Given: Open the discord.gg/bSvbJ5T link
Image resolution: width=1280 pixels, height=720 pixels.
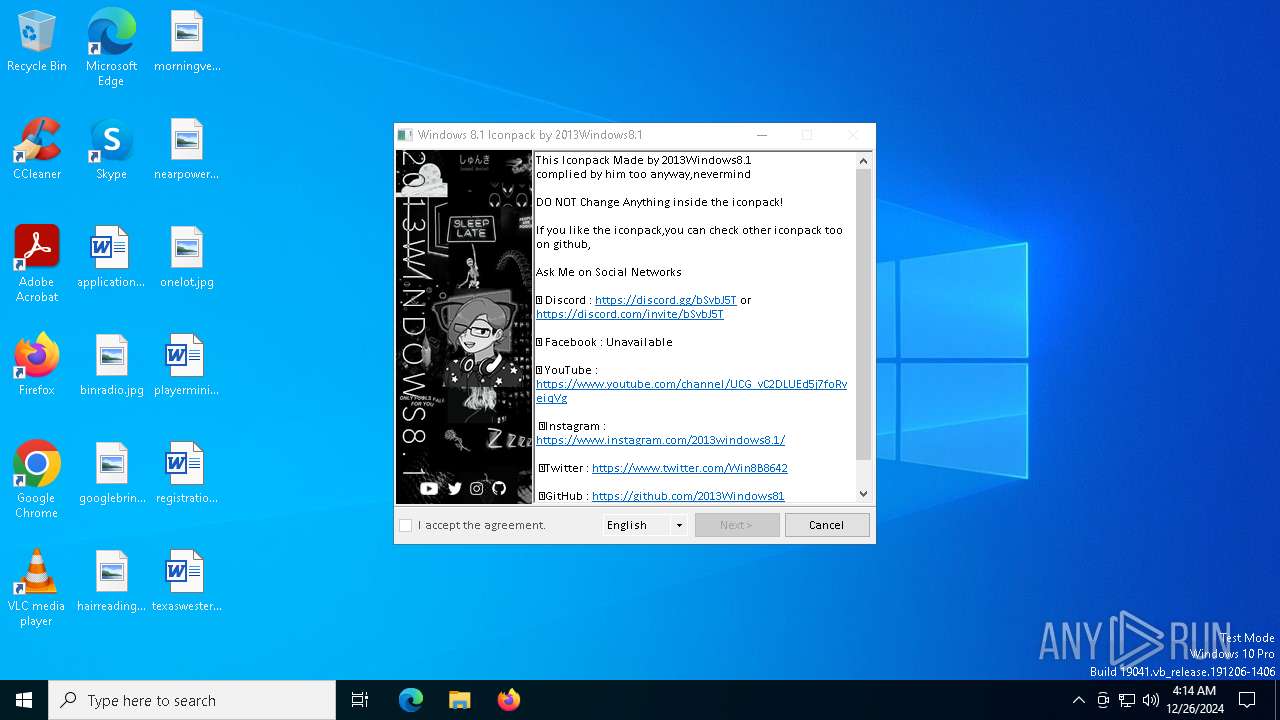Looking at the screenshot, I should [x=666, y=300].
